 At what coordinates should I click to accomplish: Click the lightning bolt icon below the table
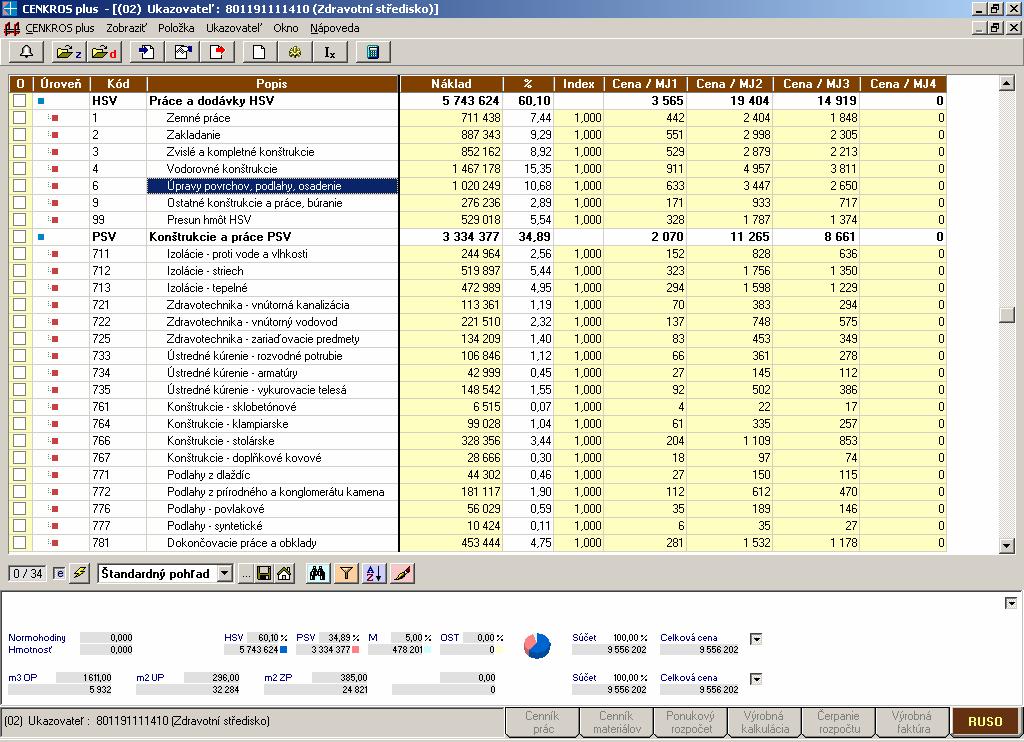tap(80, 573)
